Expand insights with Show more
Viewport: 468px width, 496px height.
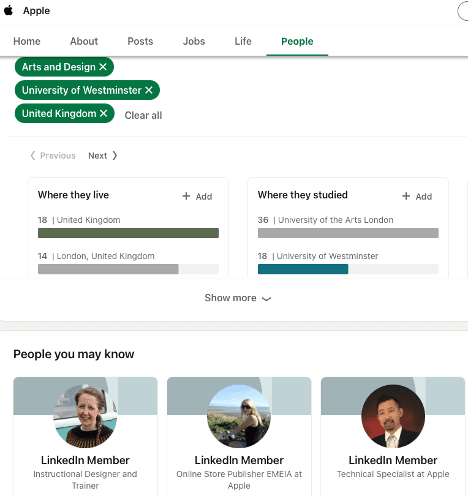tap(238, 298)
